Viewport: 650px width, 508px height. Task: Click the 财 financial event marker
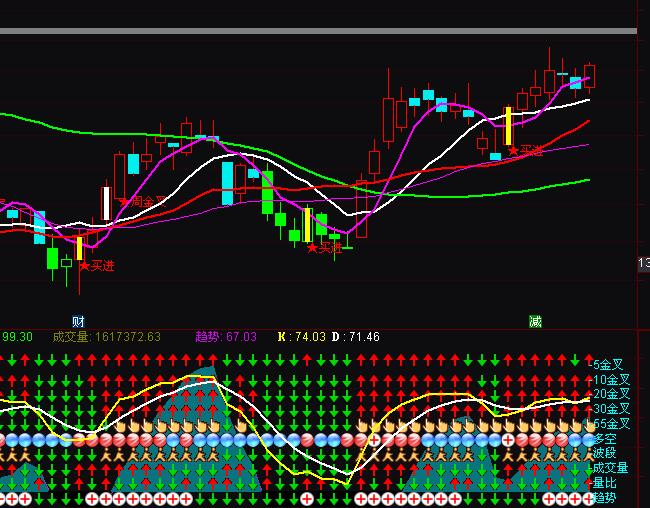[x=78, y=321]
